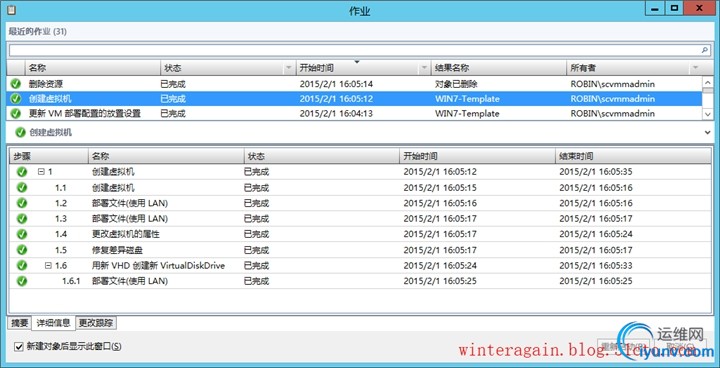Screen dimensions: 720x368
Task: Open the 状态 column filter dropdown
Action: [288, 68]
